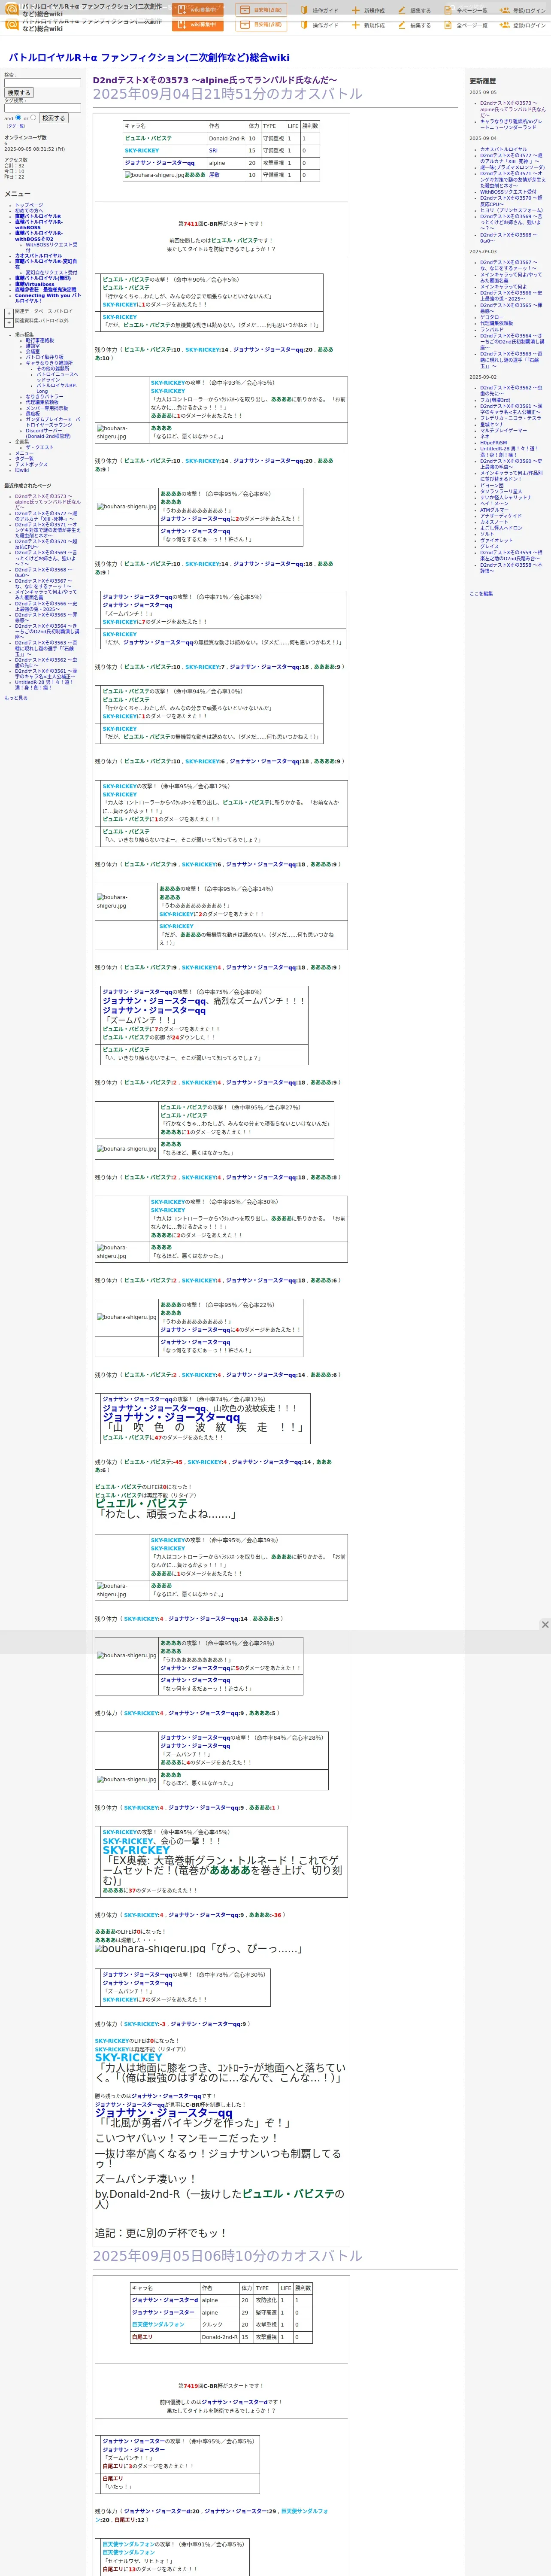
Task: Open UntitledR-28 in recently created pages
Action: pyautogui.click(x=44, y=685)
